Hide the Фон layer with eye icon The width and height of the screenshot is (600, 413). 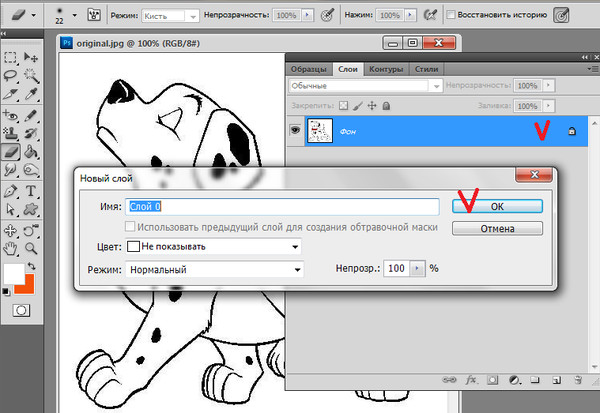[295, 131]
